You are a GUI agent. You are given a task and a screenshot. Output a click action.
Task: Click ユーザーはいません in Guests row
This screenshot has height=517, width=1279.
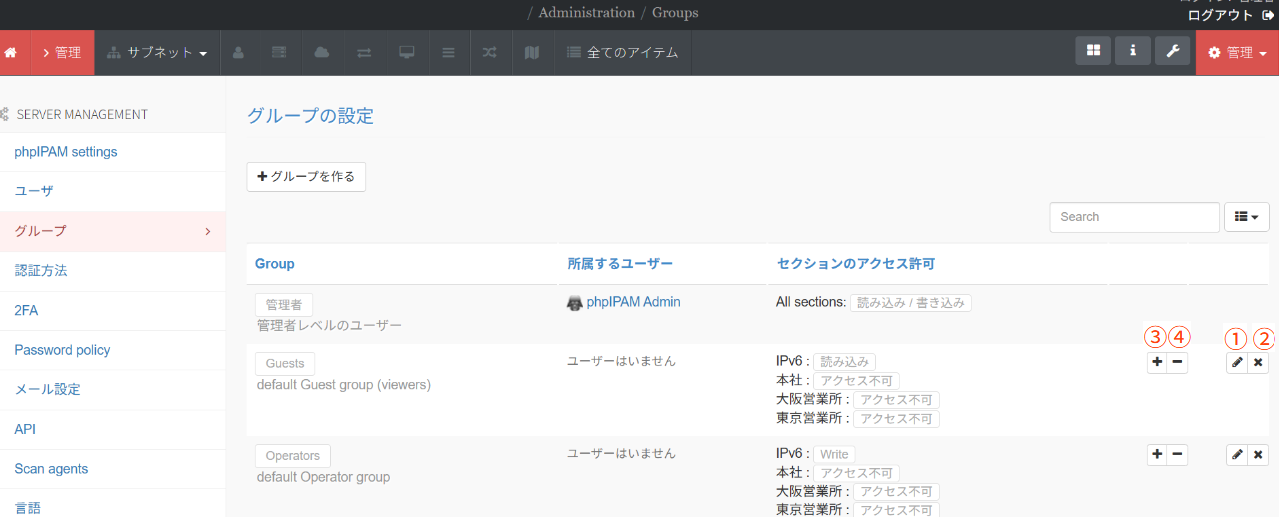(622, 360)
